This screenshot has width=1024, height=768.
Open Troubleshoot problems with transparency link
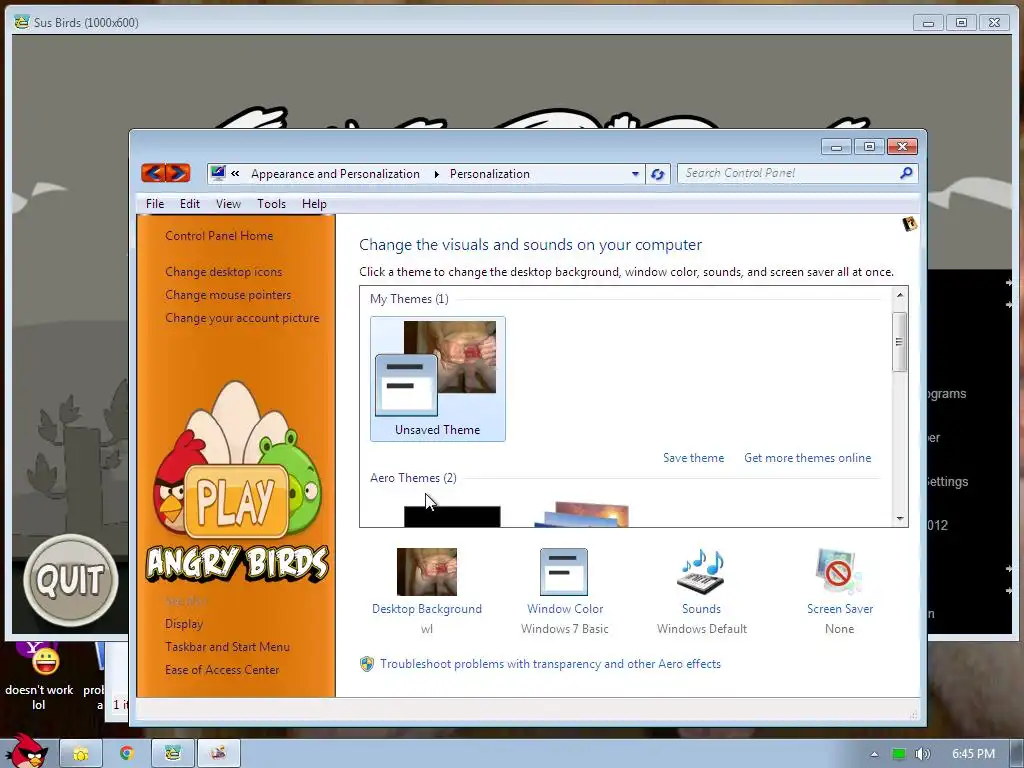[x=551, y=664]
